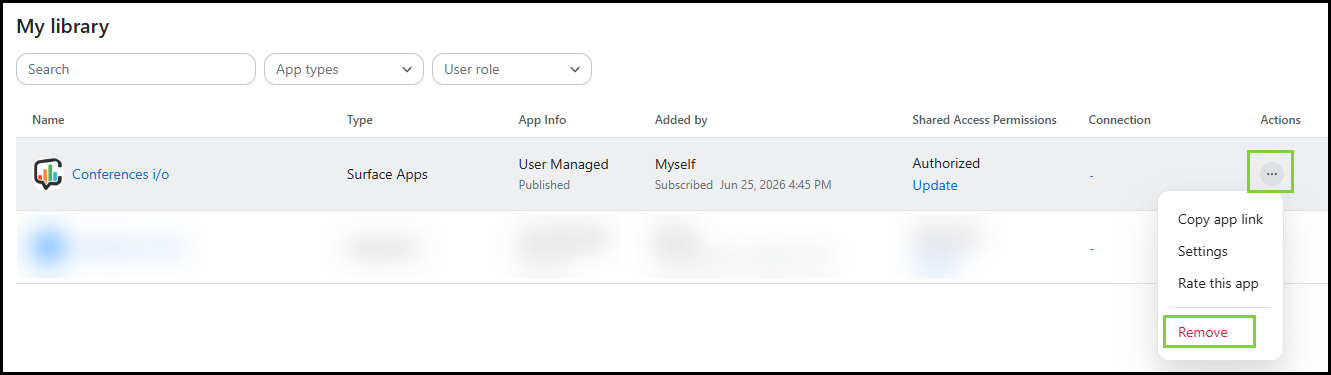
Task: Click the Authorized permission status text
Action: [x=946, y=163]
